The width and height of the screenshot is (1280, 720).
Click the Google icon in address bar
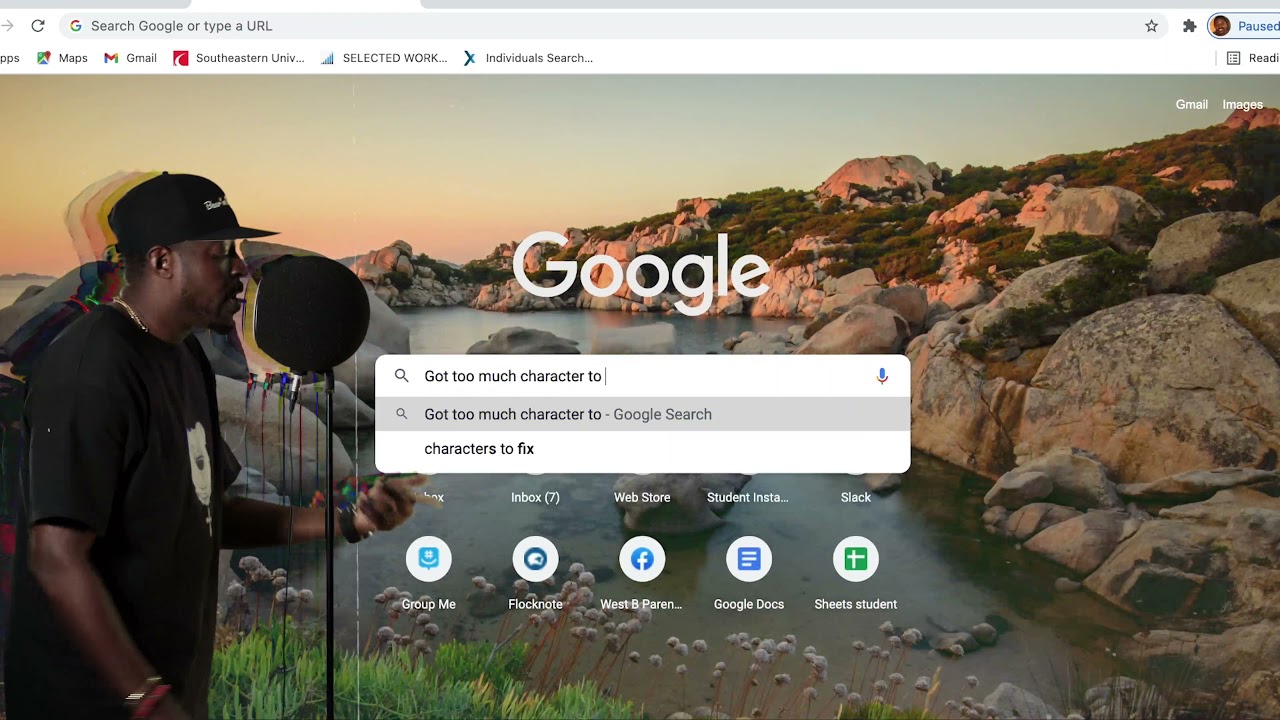pyautogui.click(x=76, y=26)
